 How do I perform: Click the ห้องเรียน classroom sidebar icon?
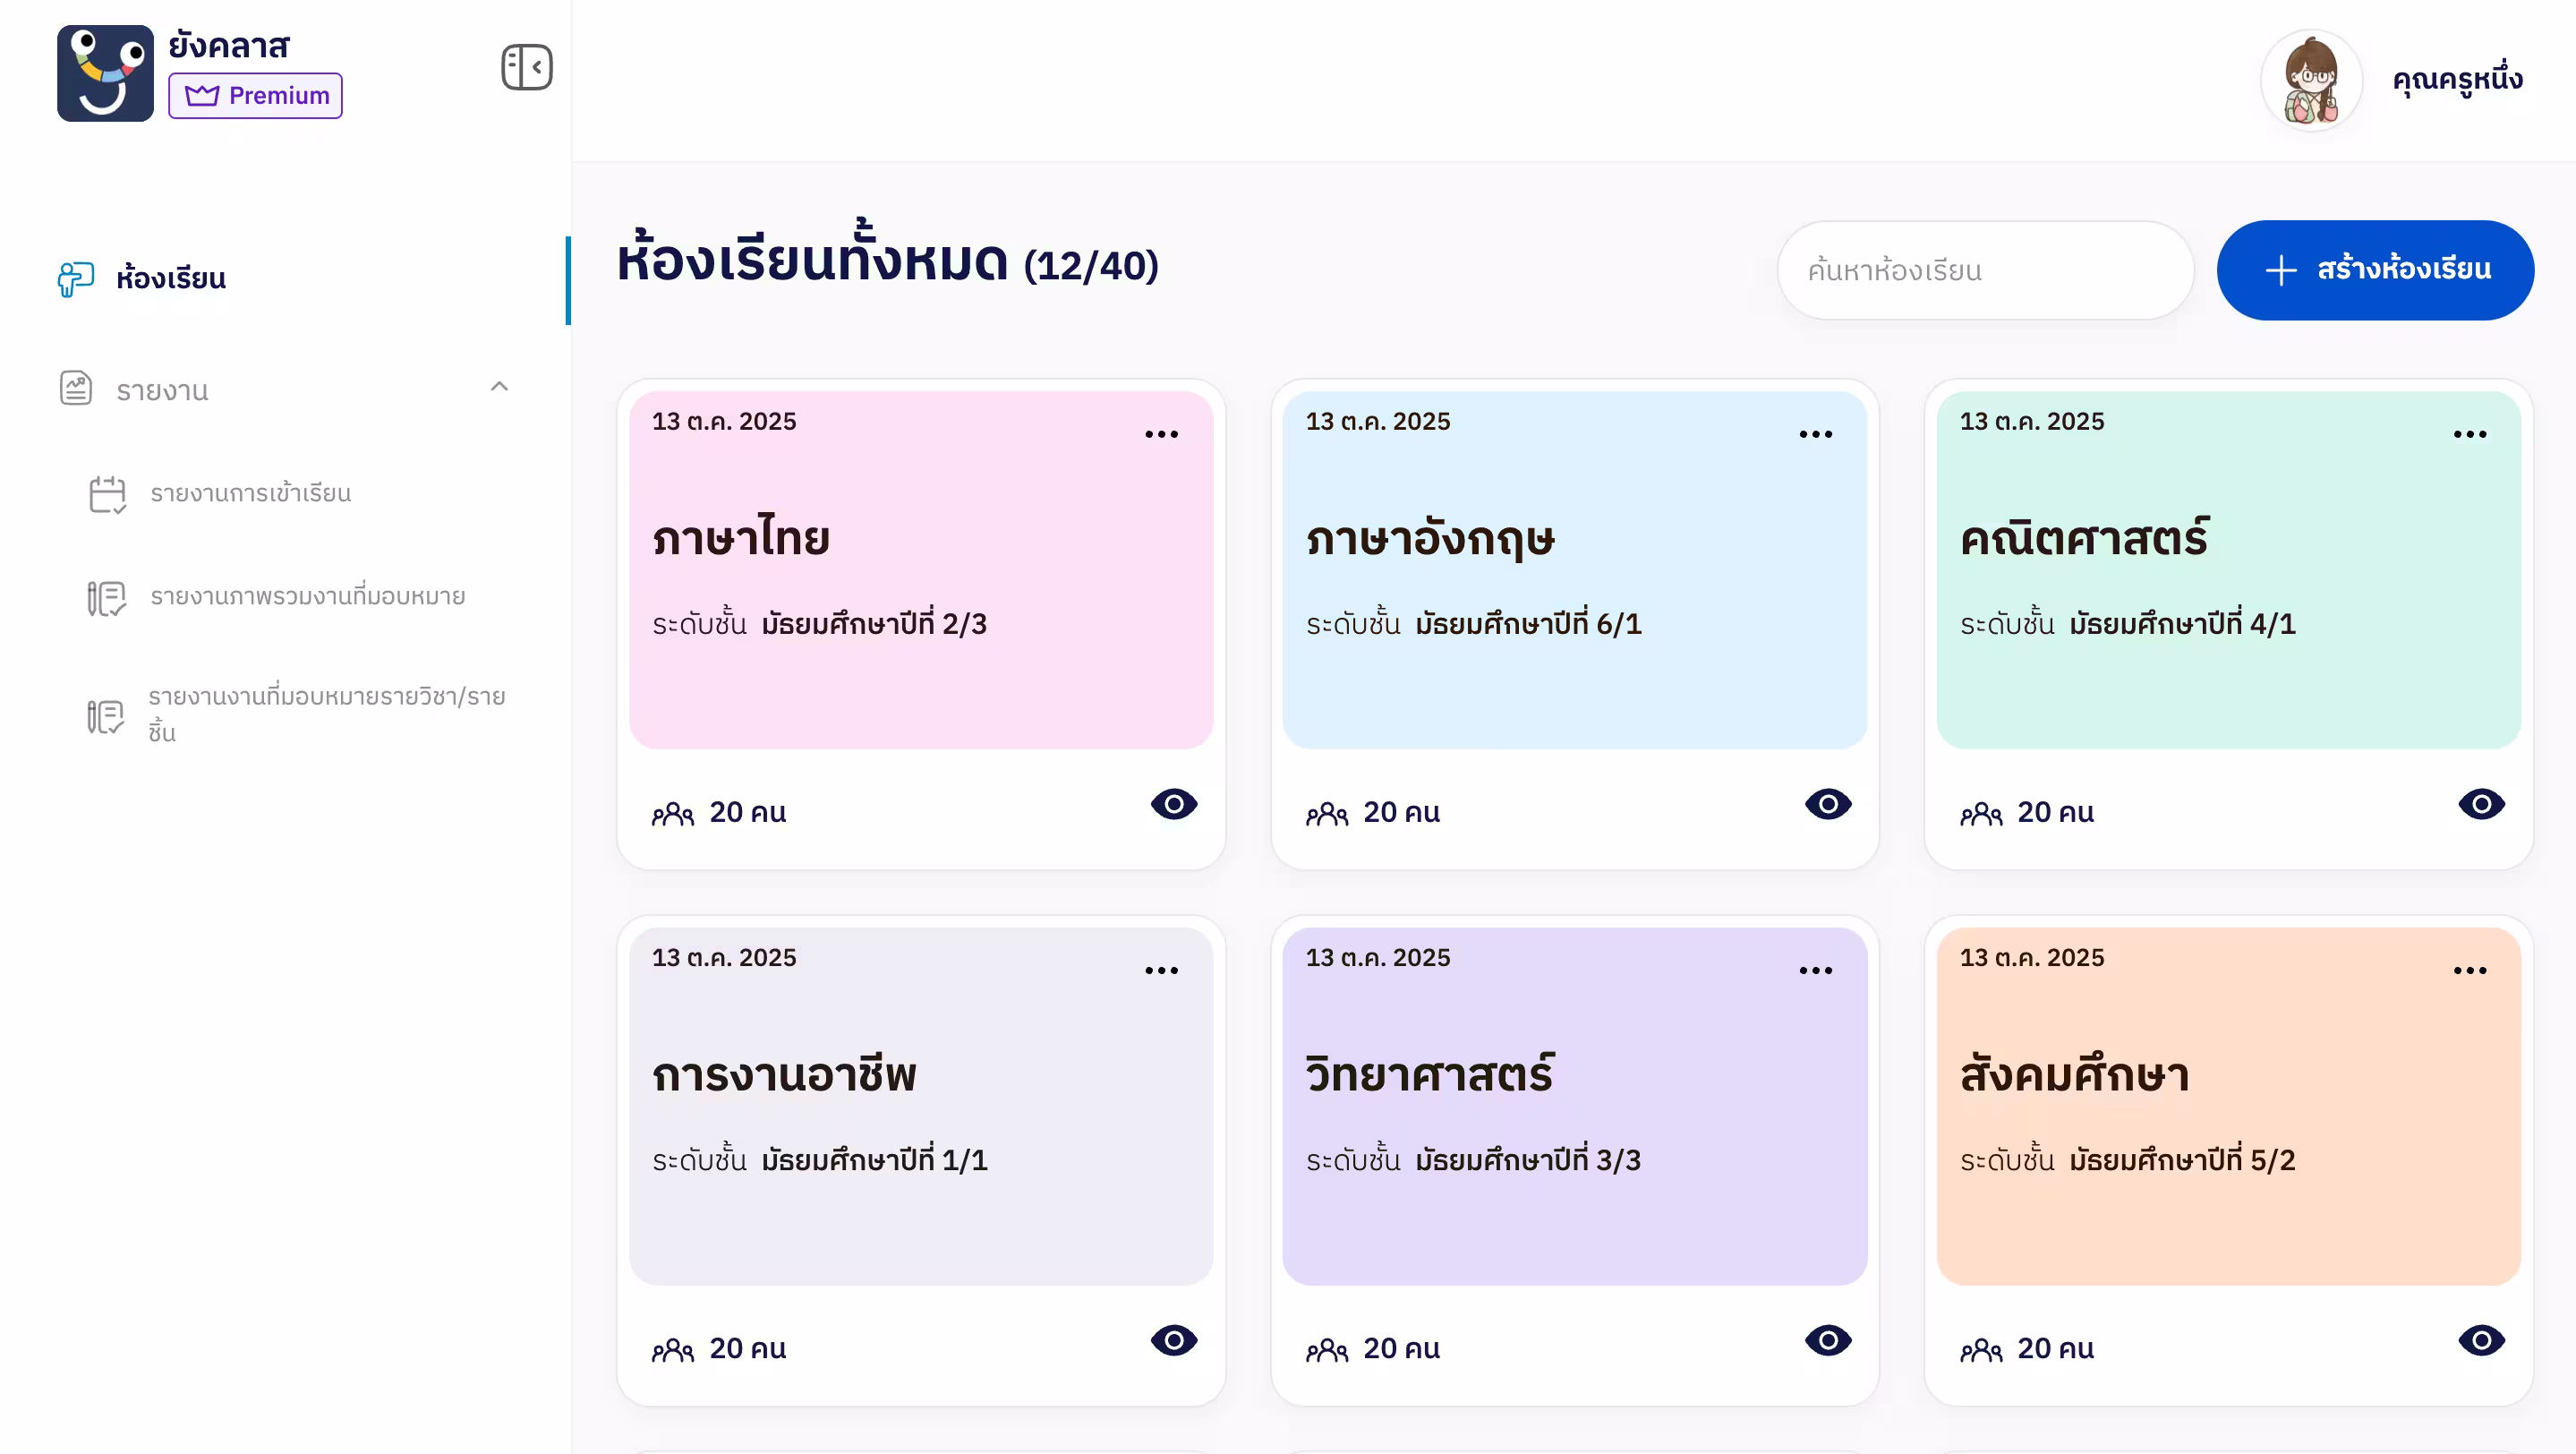(76, 278)
